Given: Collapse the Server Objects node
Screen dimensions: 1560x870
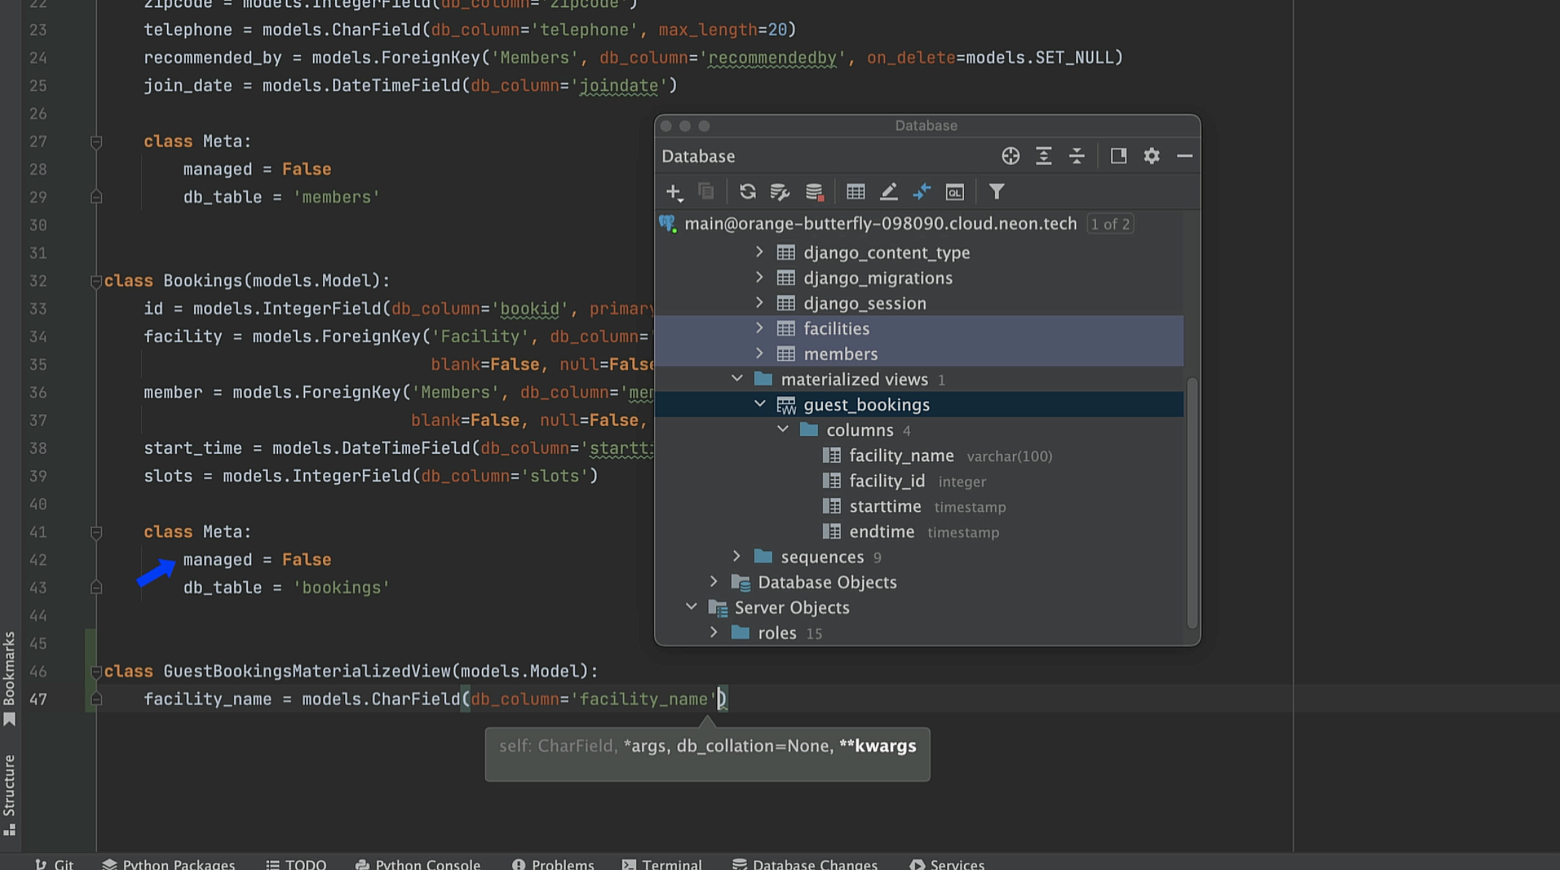Looking at the screenshot, I should click(691, 607).
